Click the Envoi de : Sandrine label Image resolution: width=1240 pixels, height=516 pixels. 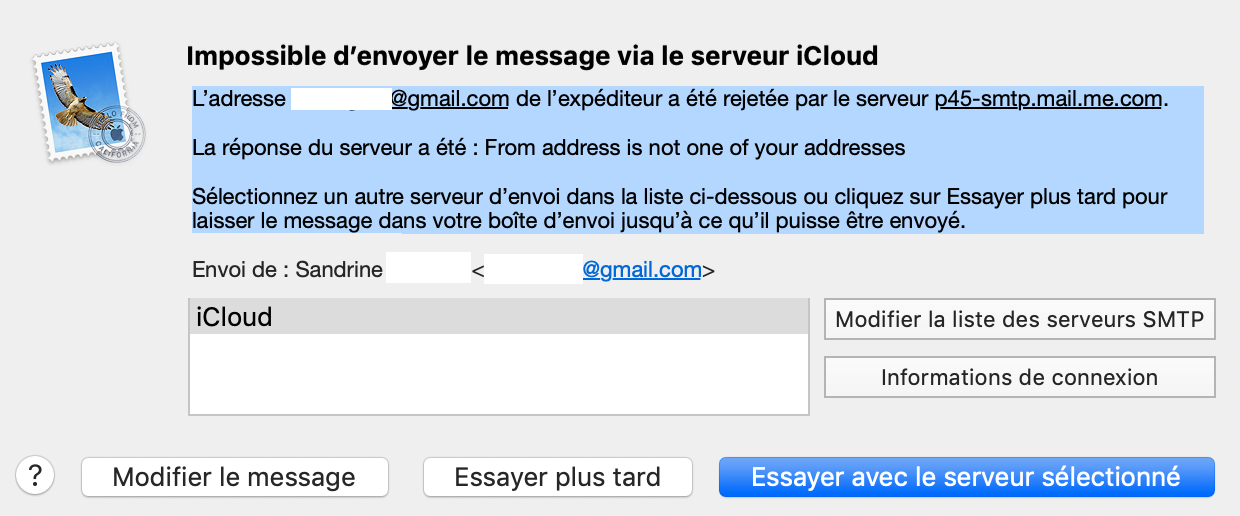click(286, 269)
